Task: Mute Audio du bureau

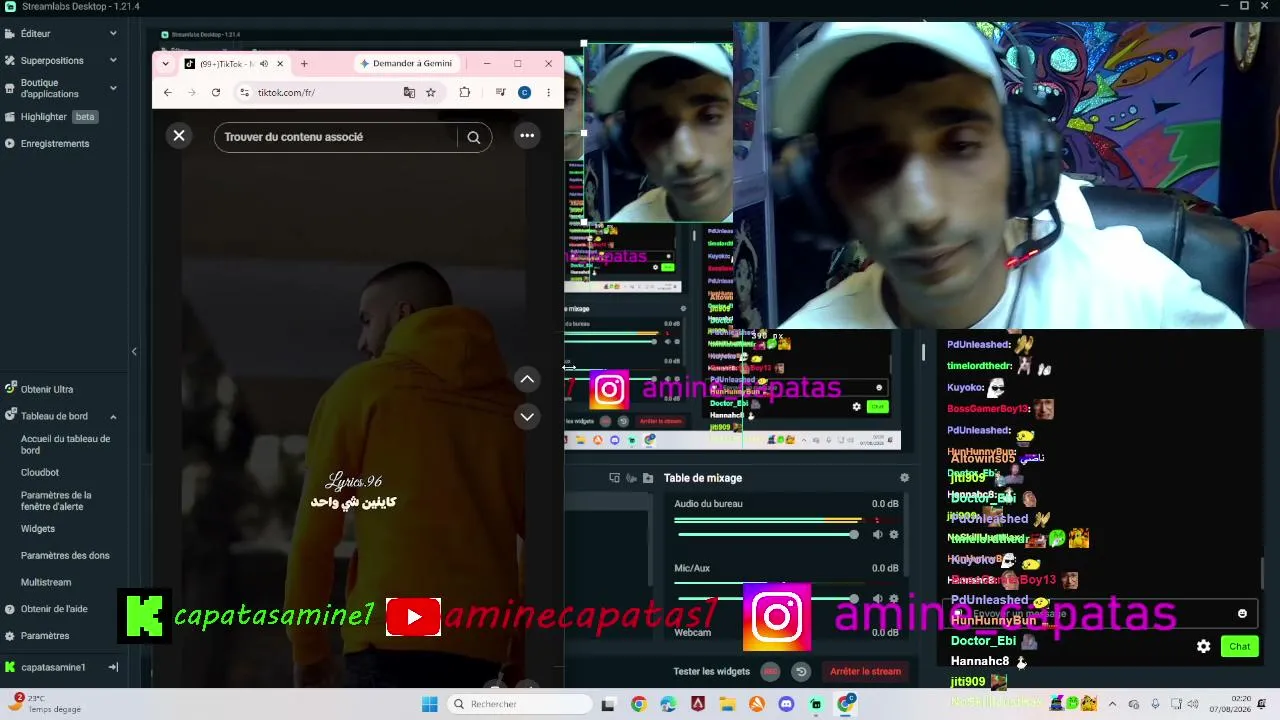Action: [877, 534]
